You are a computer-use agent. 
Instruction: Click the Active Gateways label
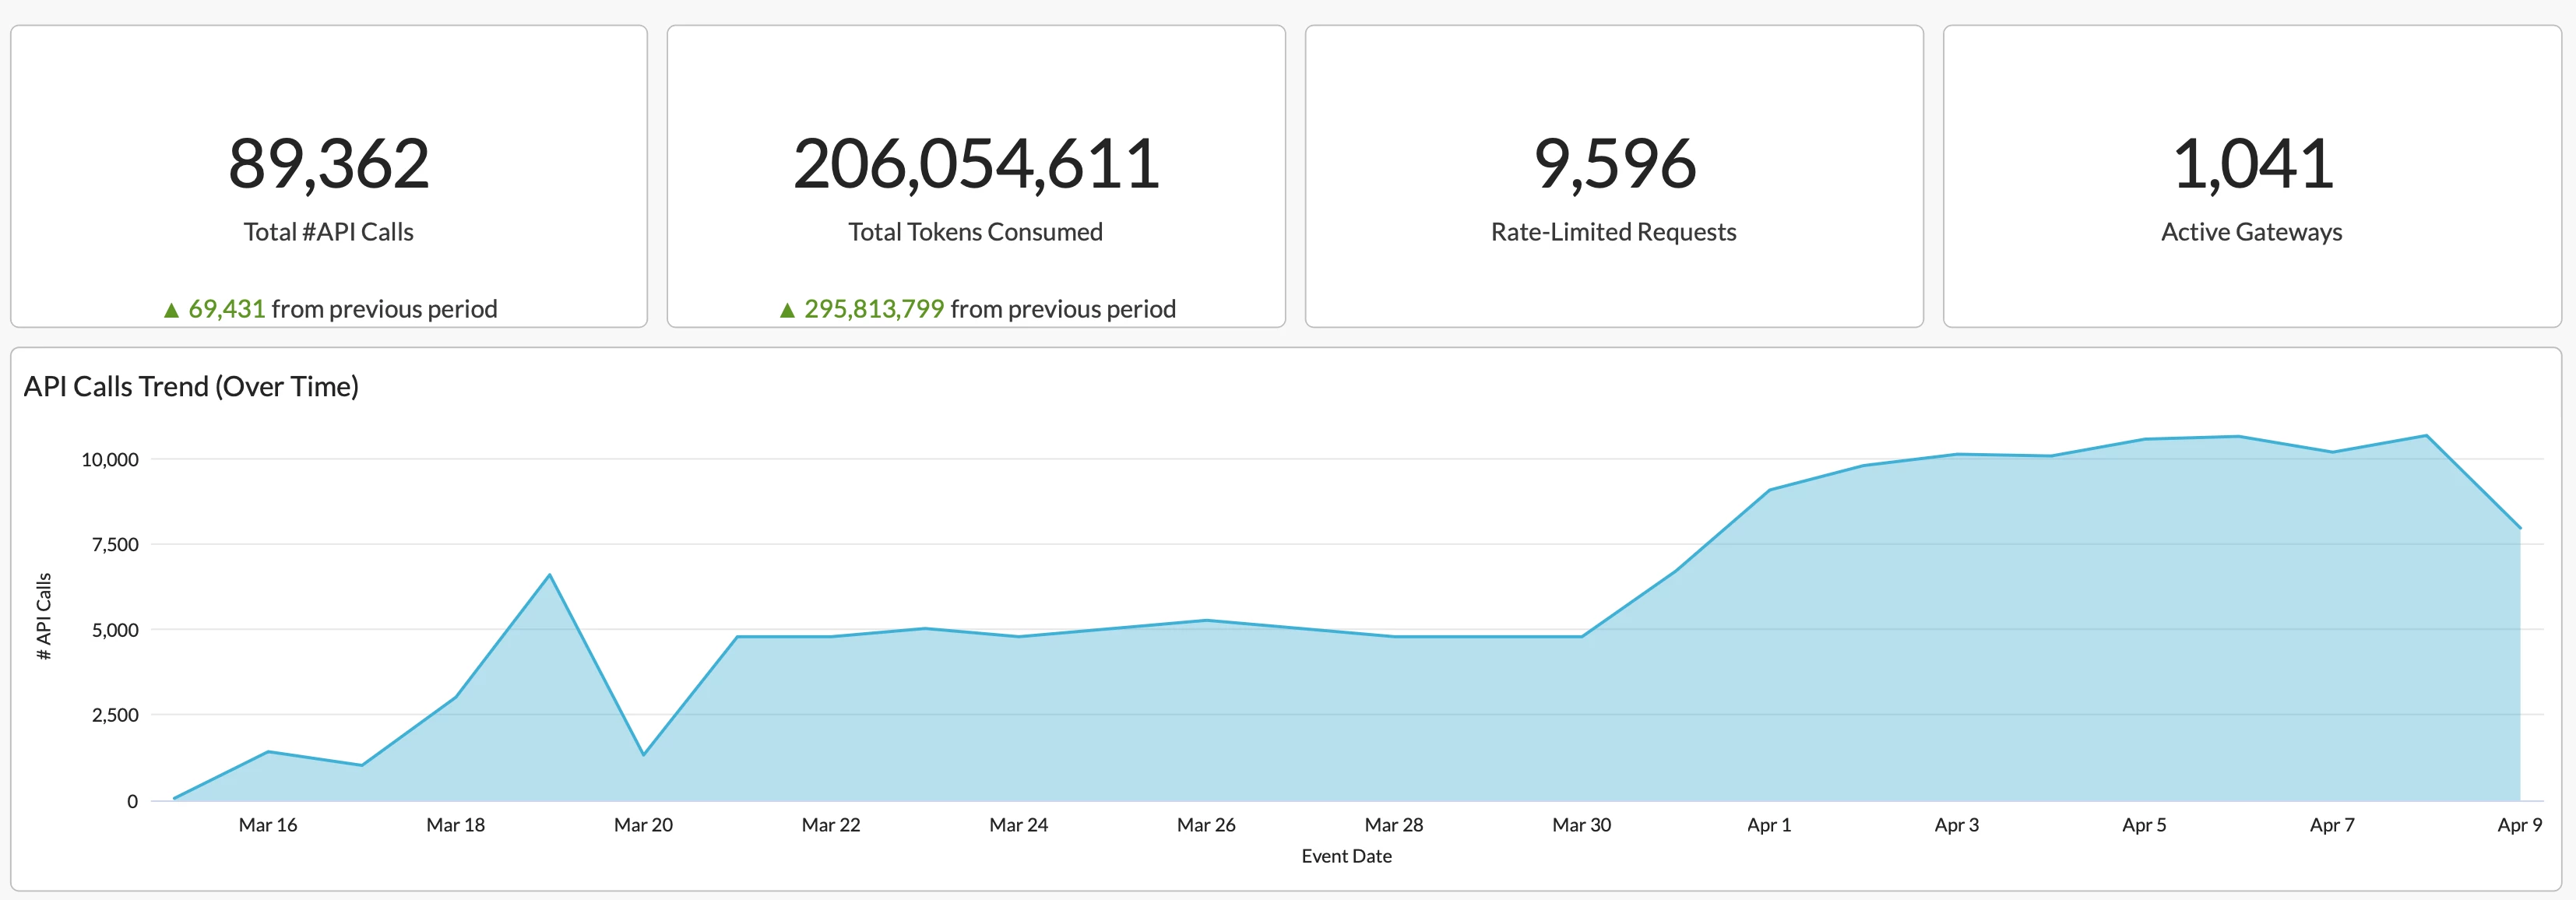[x=2251, y=232]
